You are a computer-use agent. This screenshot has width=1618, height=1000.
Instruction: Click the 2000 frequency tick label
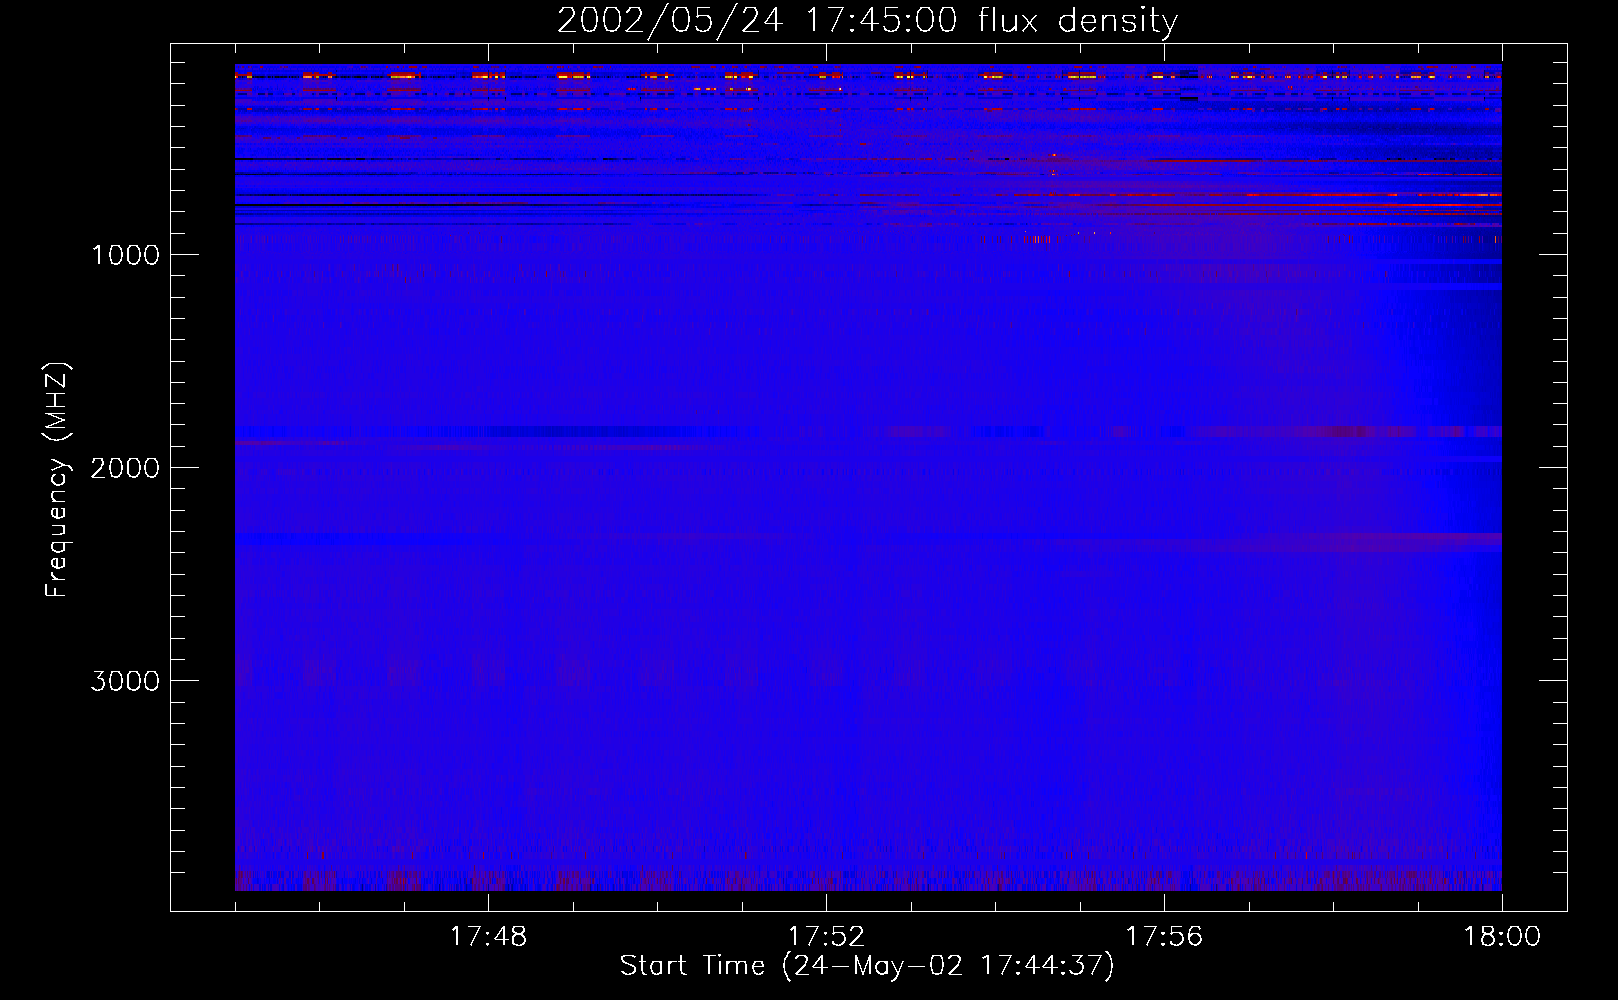click(125, 468)
